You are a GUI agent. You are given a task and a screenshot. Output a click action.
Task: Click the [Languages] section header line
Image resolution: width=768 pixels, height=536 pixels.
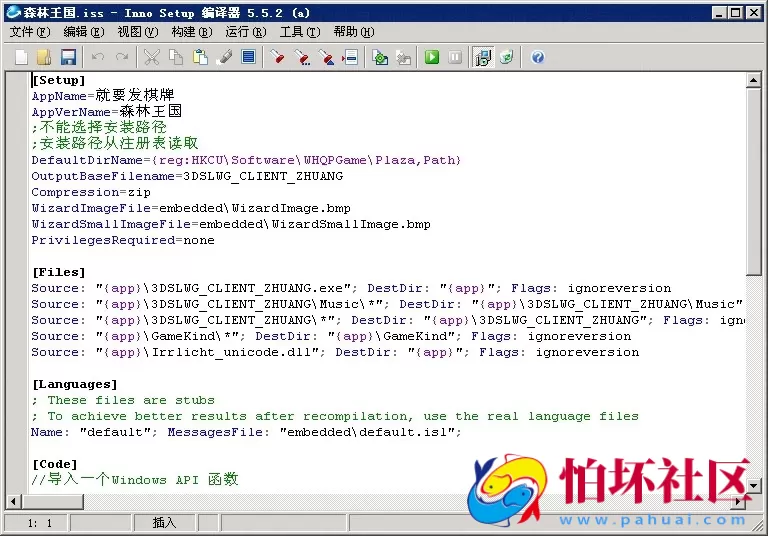[x=74, y=384]
